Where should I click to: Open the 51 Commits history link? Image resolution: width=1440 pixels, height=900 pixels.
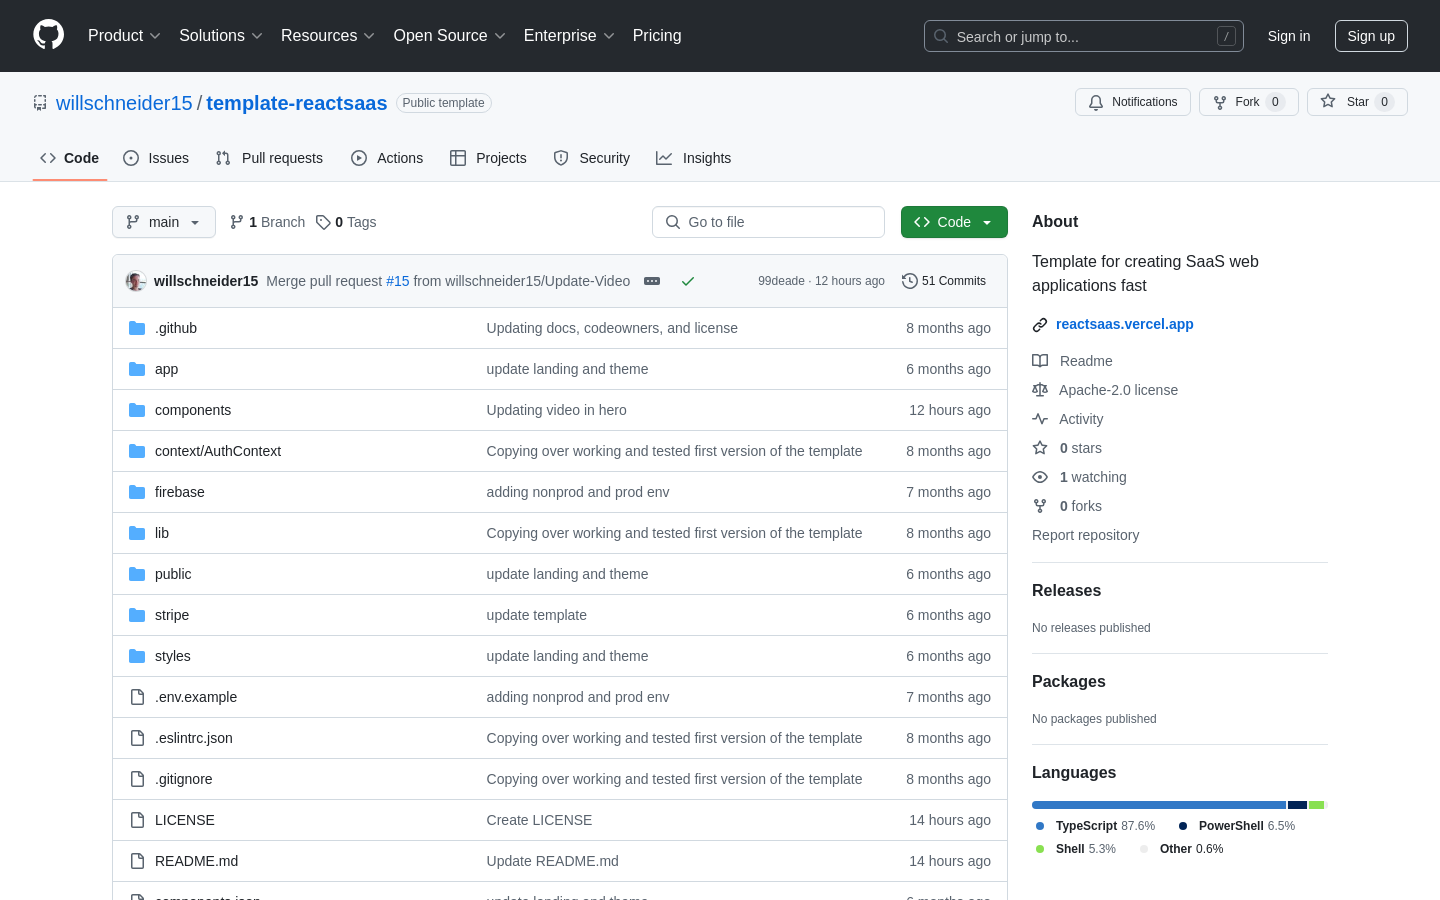pyautogui.click(x=944, y=281)
